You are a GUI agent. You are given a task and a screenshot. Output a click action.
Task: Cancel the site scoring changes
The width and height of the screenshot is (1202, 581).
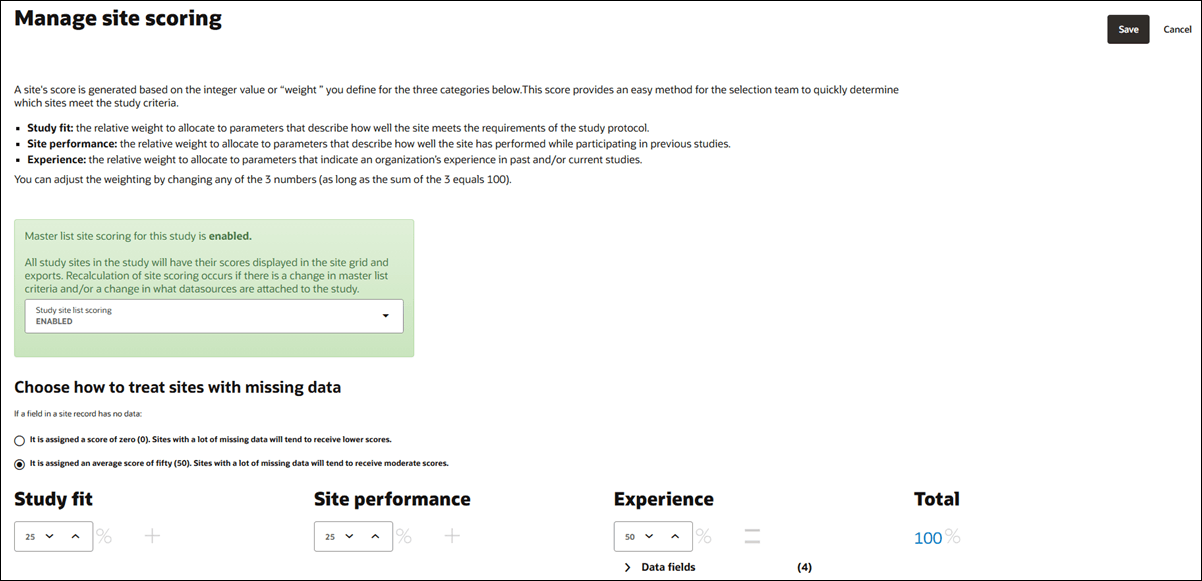point(1177,29)
